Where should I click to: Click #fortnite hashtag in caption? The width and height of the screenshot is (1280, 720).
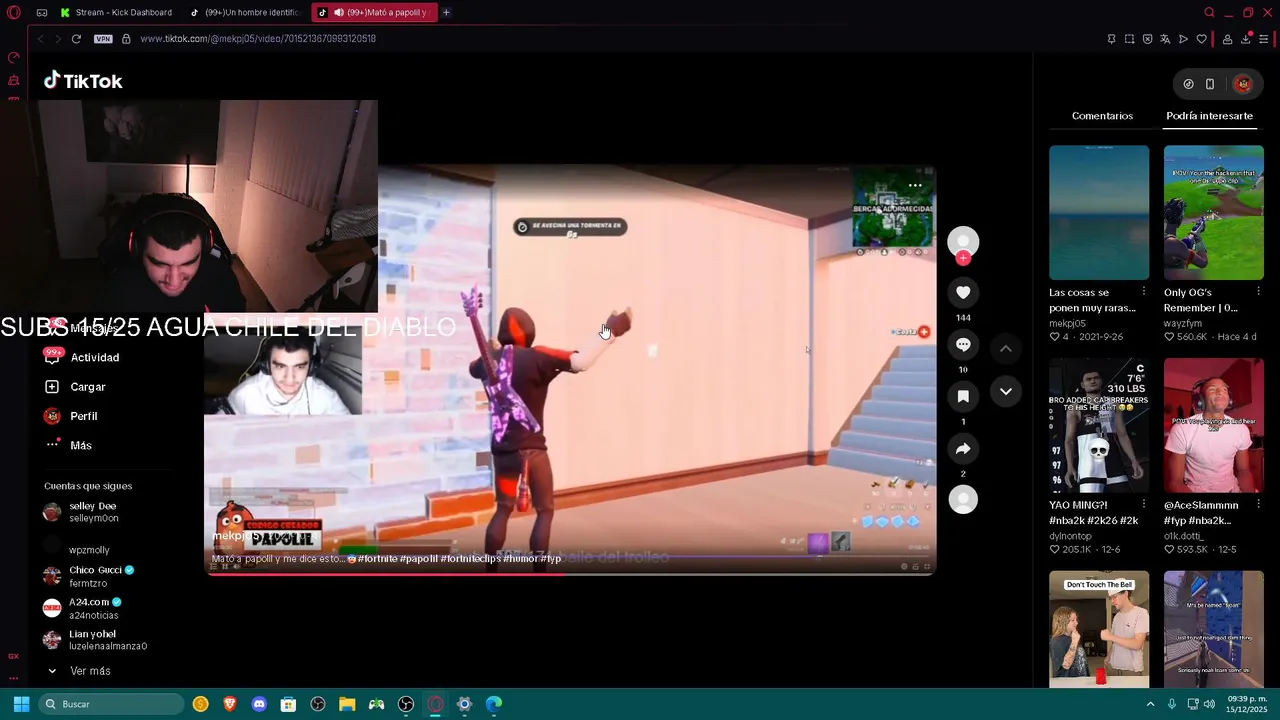378,558
